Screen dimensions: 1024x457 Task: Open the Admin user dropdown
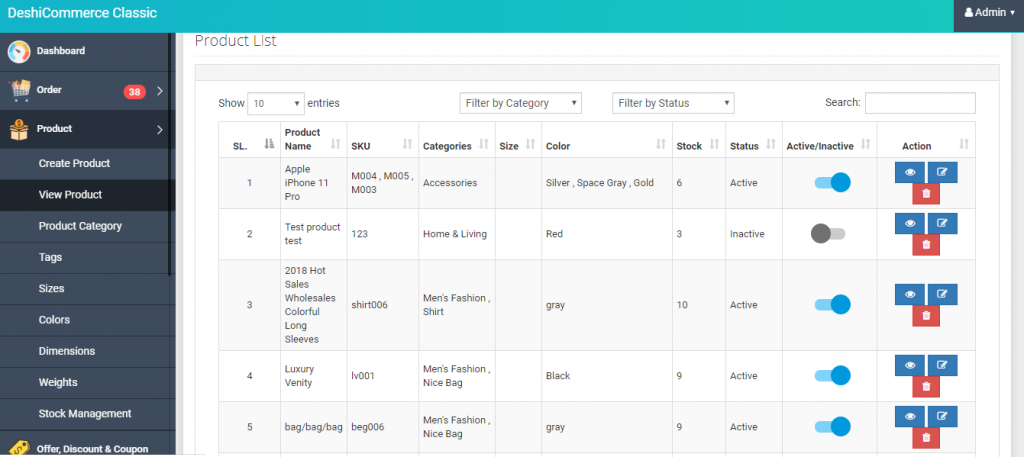tap(989, 13)
